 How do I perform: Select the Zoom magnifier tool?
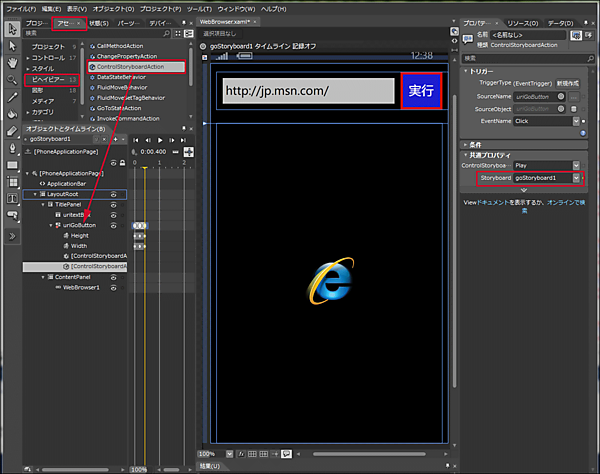(12, 79)
